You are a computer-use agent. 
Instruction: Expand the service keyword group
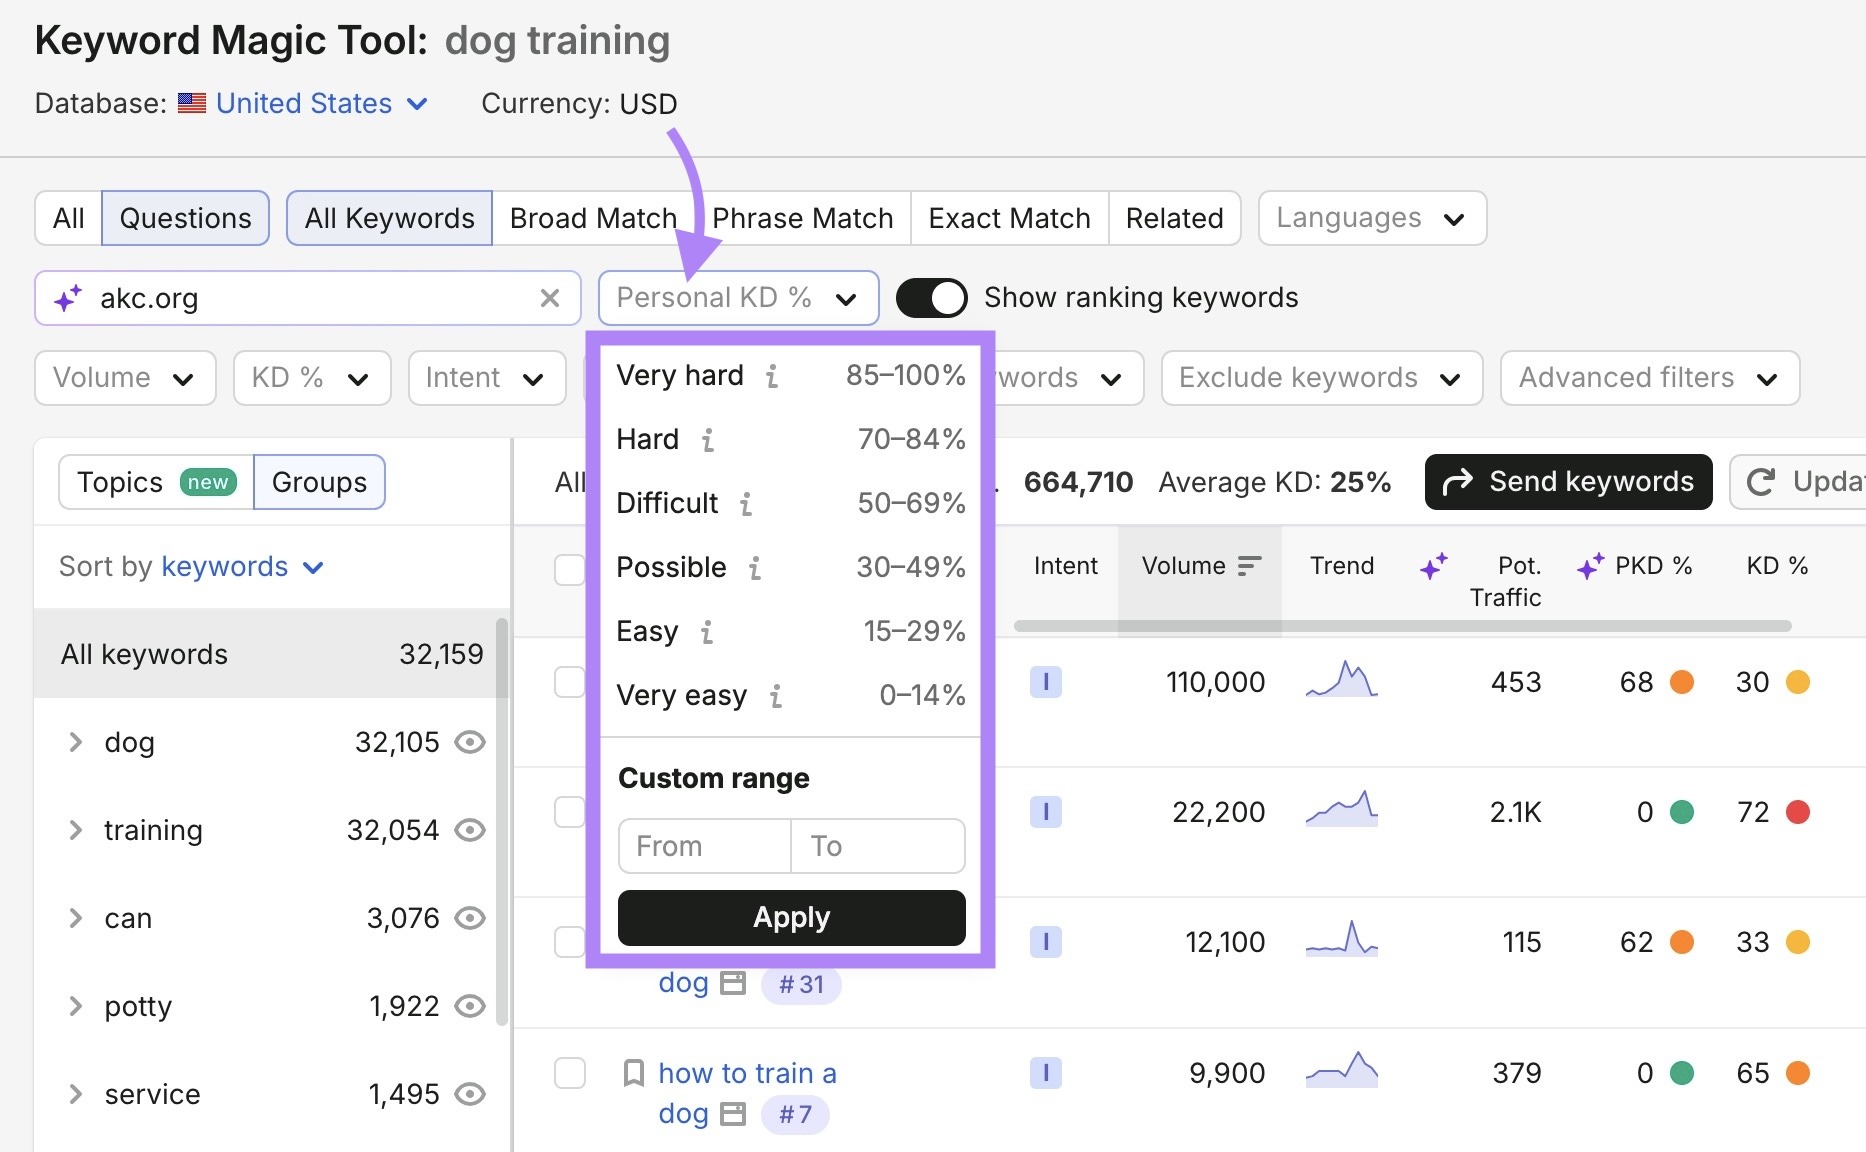coord(75,1094)
